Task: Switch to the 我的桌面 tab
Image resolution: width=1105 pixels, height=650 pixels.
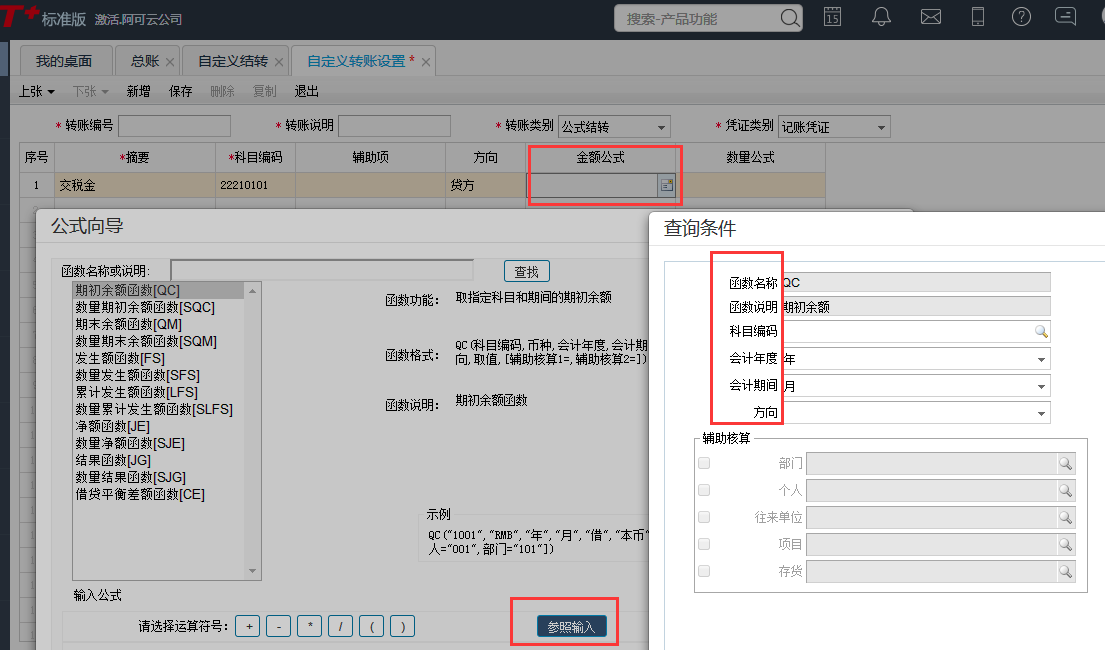Action: click(64, 60)
